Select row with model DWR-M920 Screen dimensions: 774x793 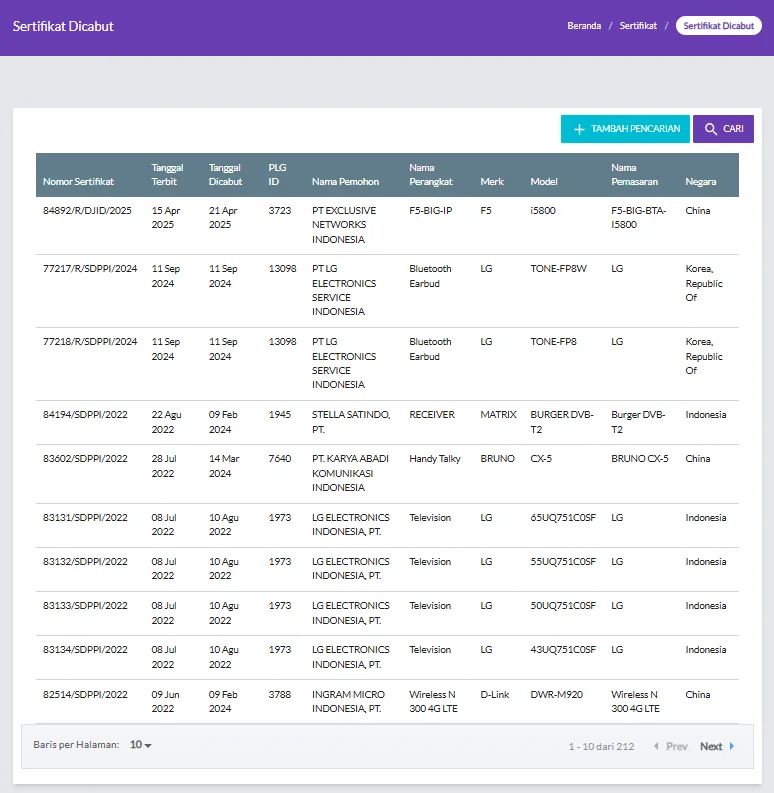coord(556,694)
